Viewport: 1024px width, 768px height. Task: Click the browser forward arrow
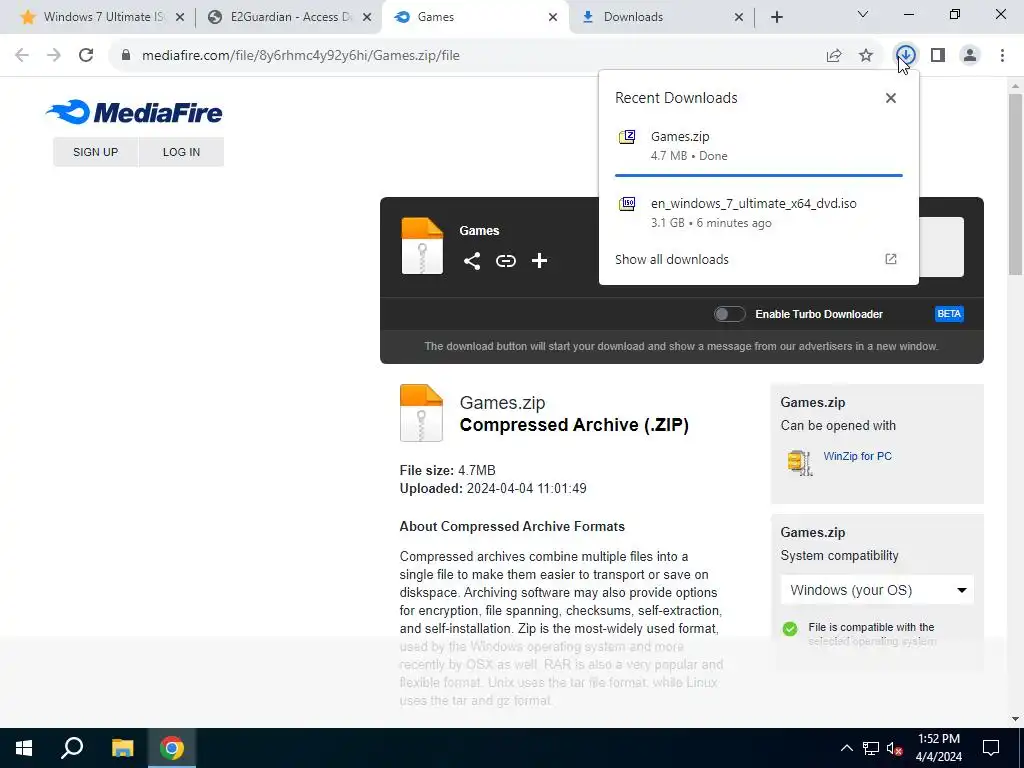(54, 56)
